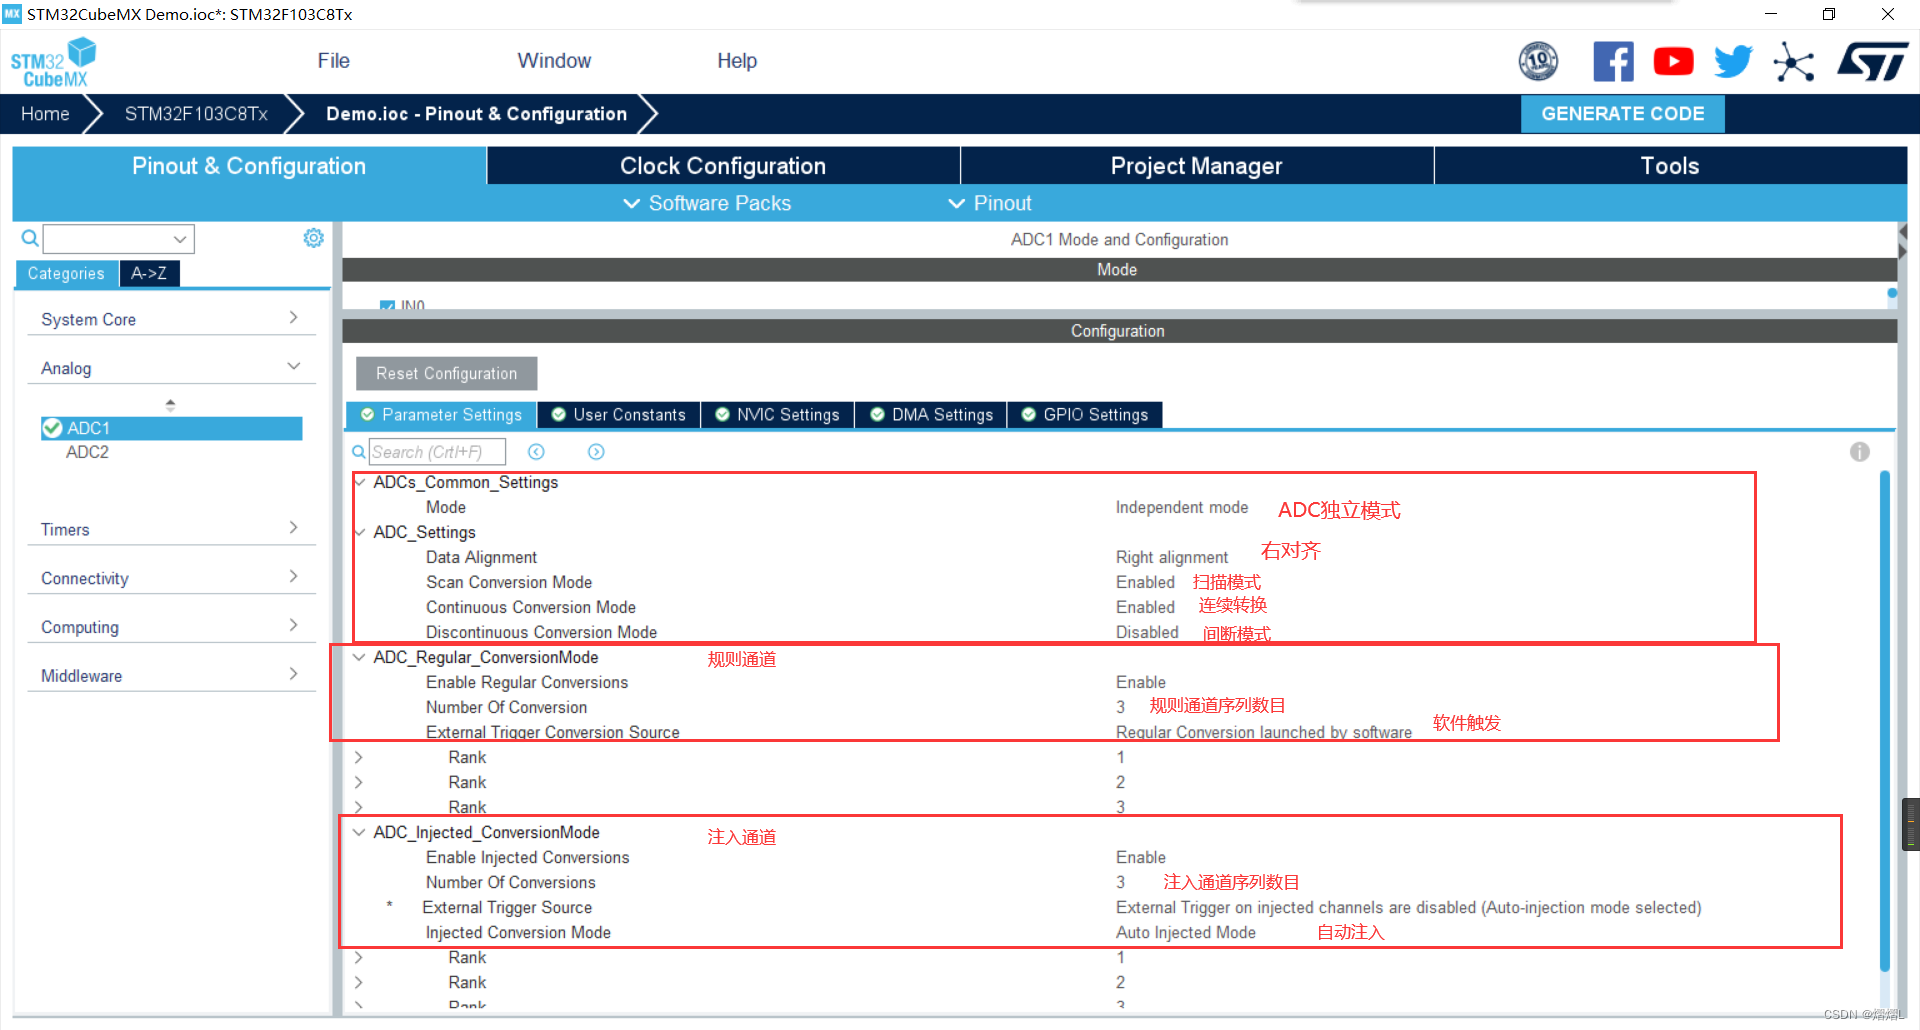Screen dimensions: 1920x1030
Task: Open the categories settings gear icon
Action: pos(313,238)
